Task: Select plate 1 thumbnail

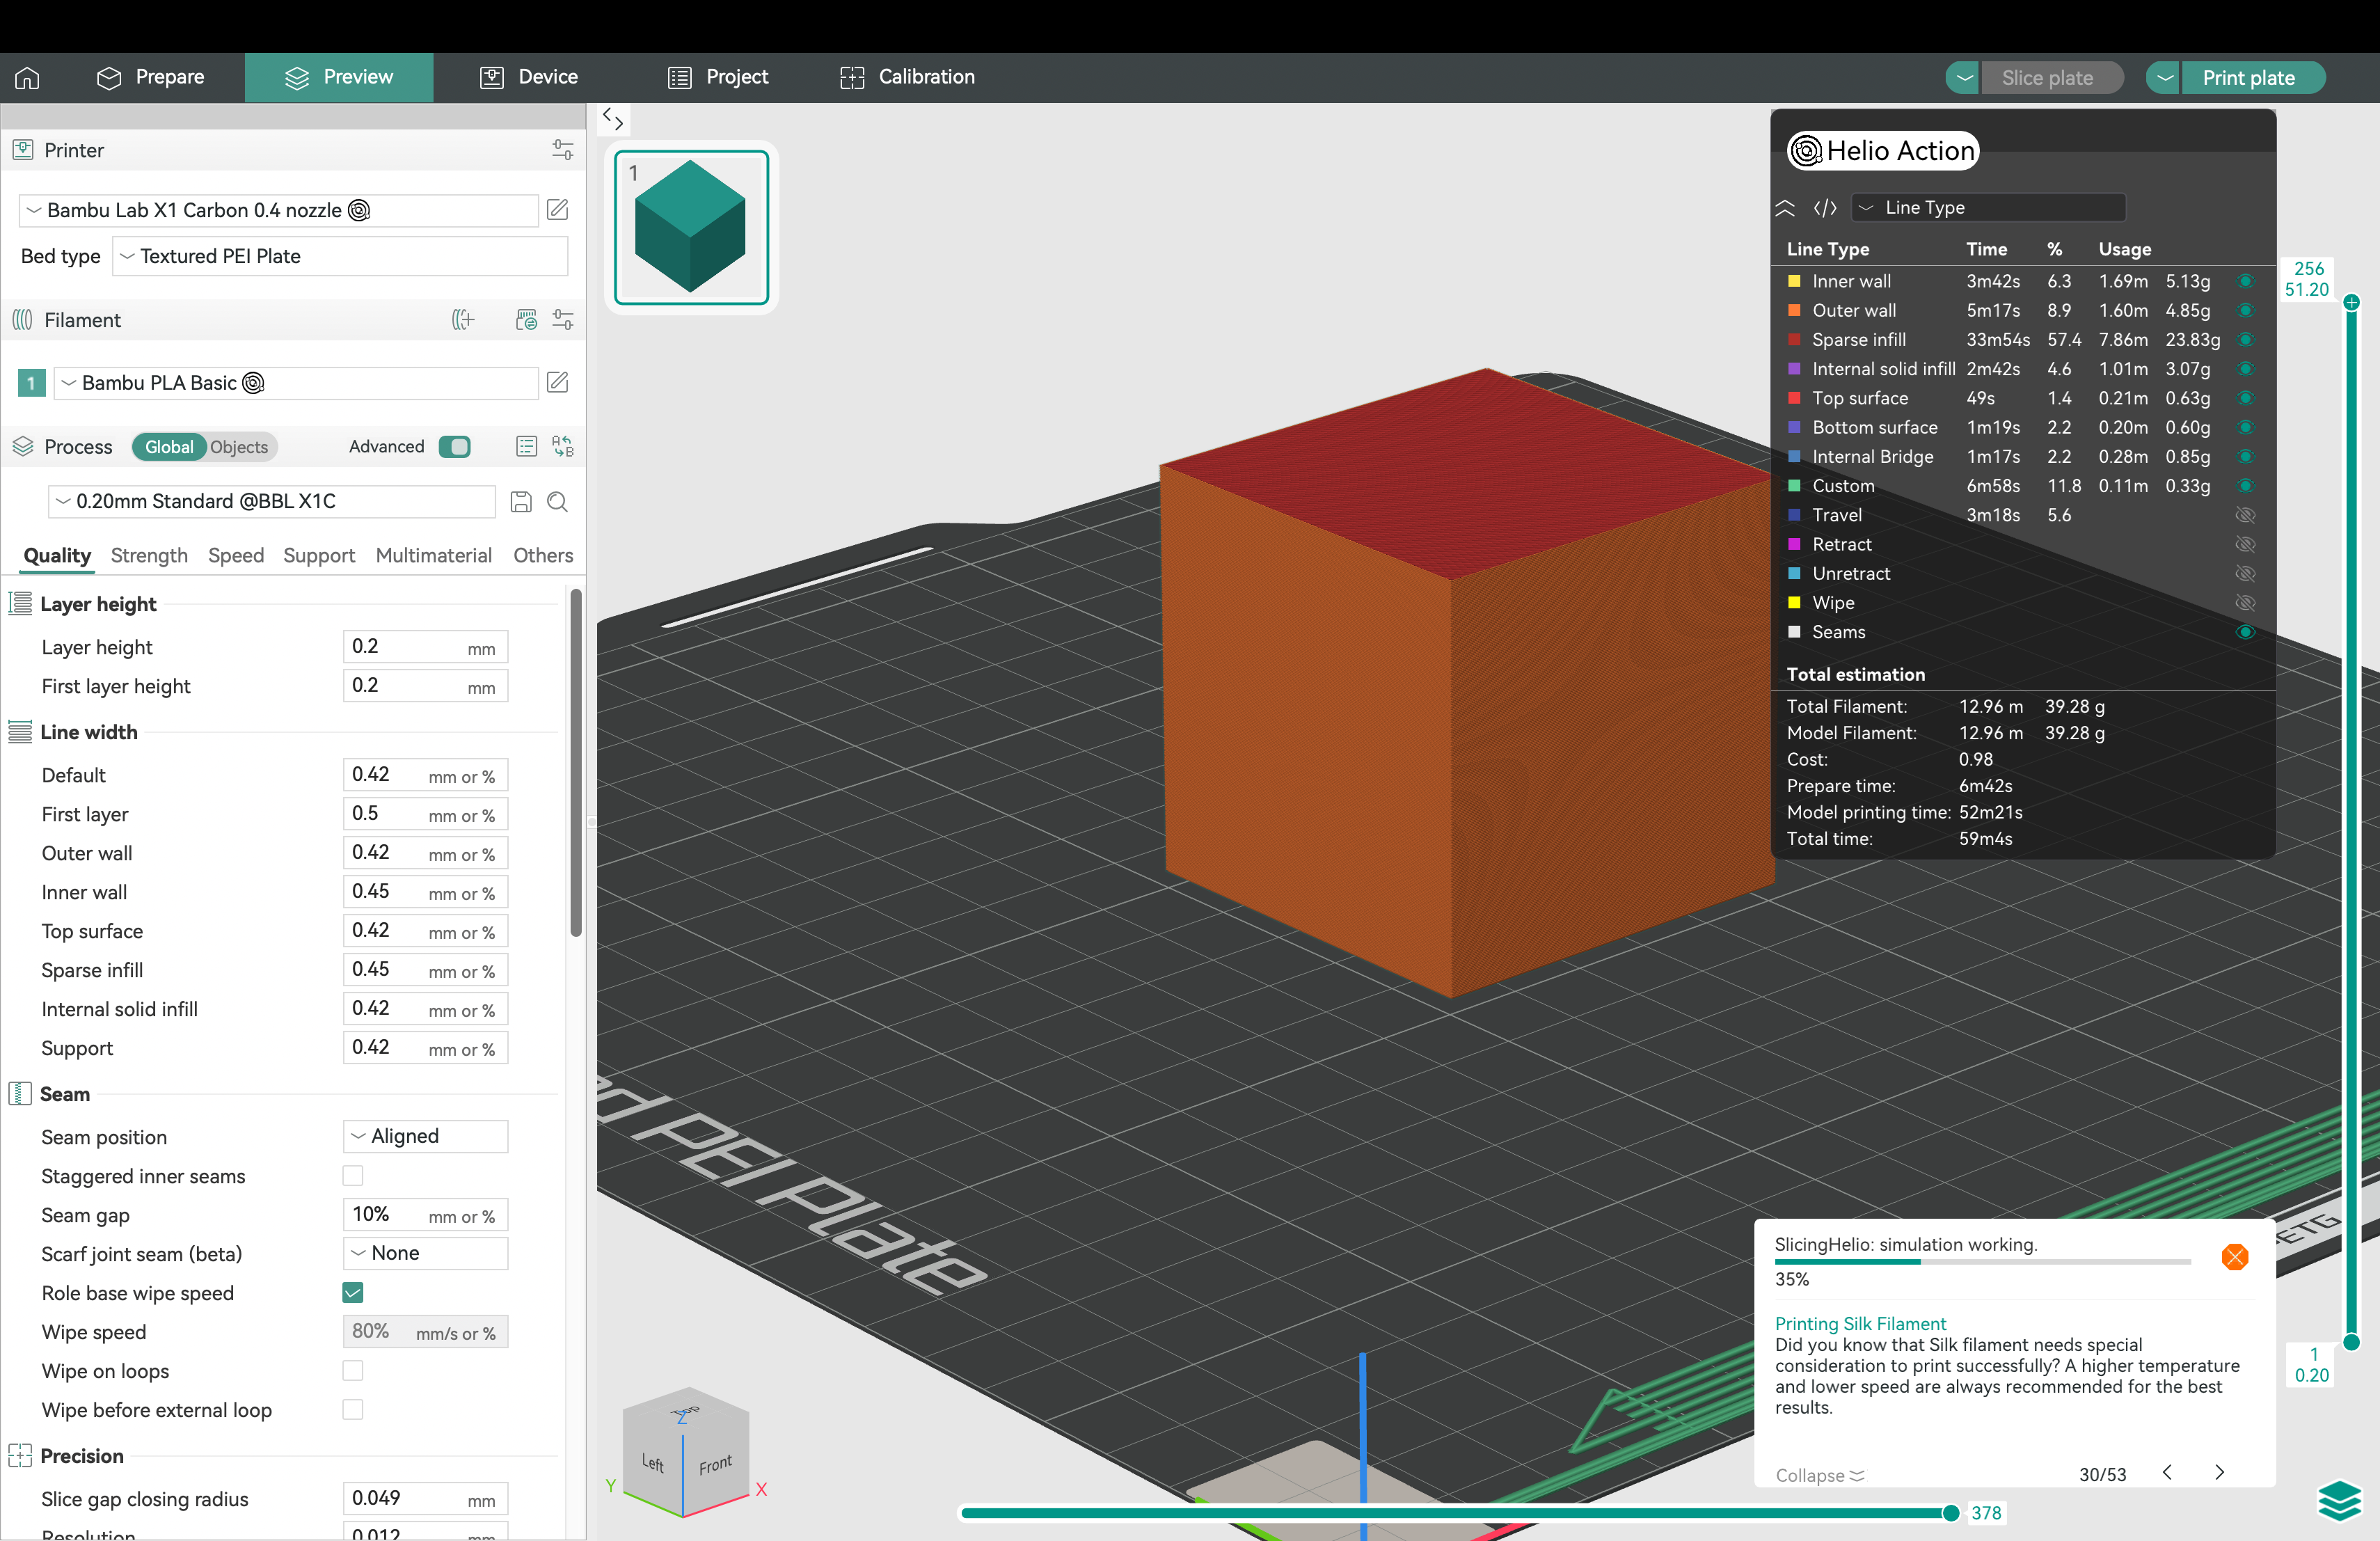Action: 691,227
